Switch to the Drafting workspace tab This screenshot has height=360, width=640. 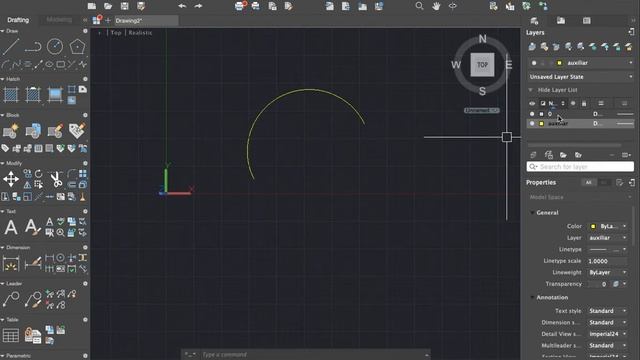pyautogui.click(x=18, y=20)
